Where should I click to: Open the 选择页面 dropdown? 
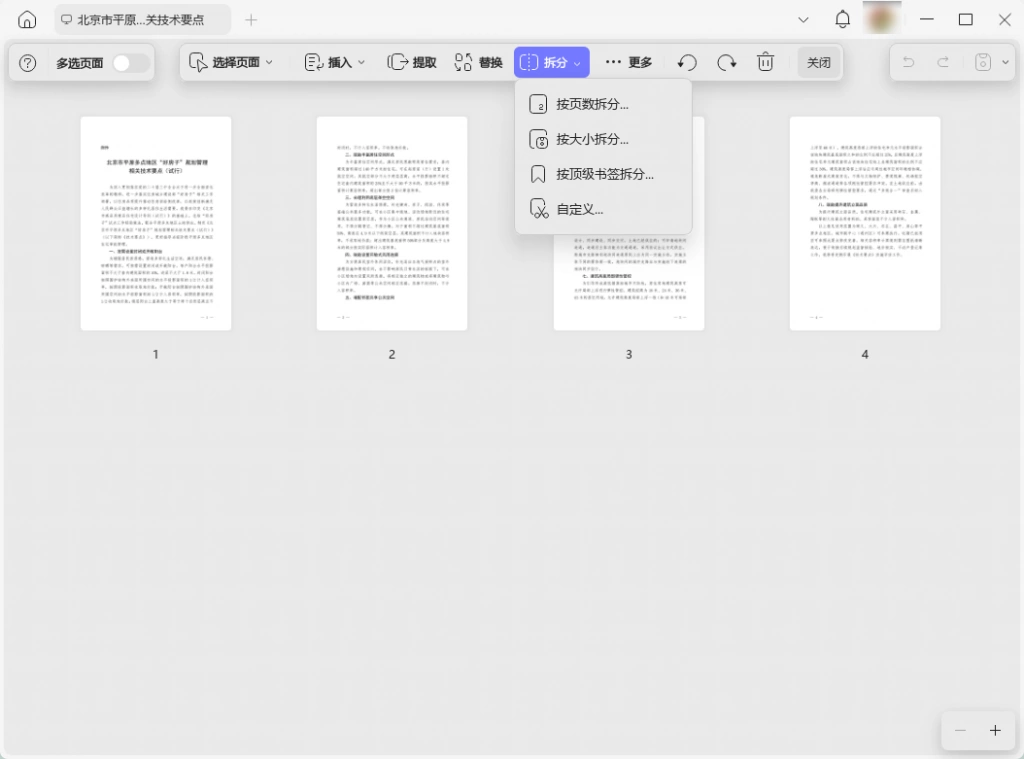pos(231,62)
